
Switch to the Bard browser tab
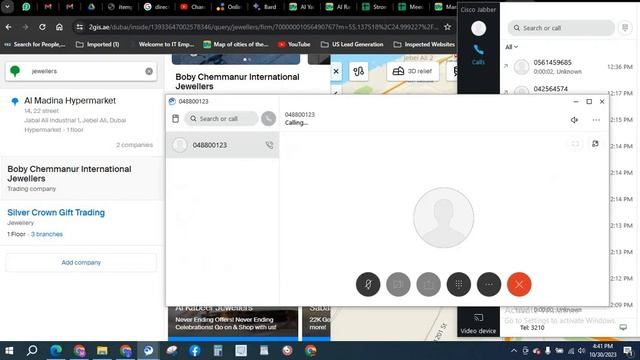(x=265, y=7)
